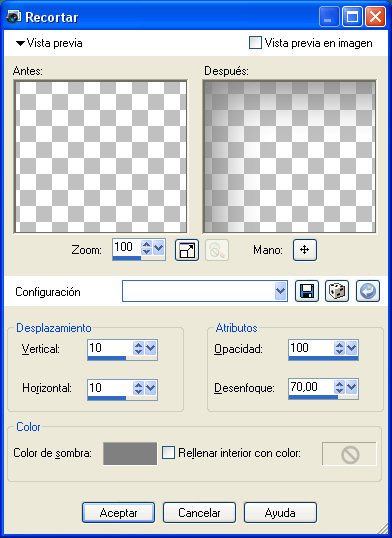Click the fit-to-window zoom icon
The image size is (392, 538).
tap(187, 250)
